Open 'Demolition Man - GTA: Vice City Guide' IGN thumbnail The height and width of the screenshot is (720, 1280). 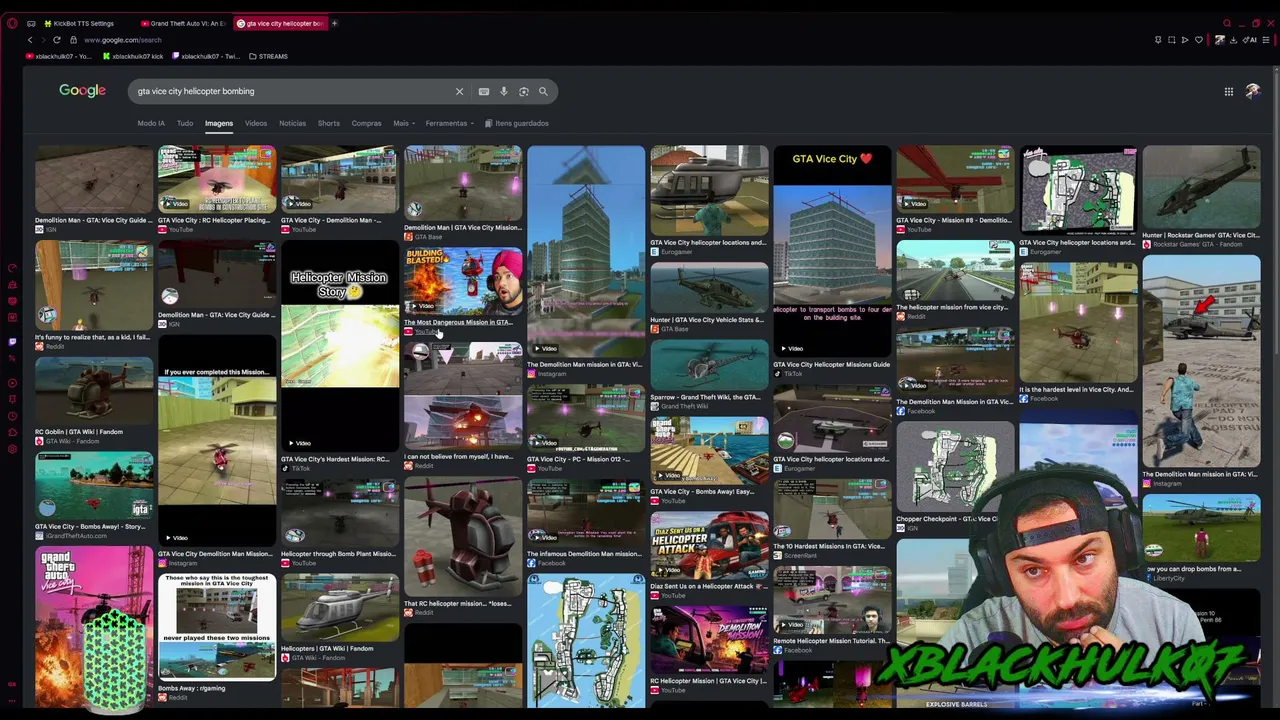click(x=94, y=179)
